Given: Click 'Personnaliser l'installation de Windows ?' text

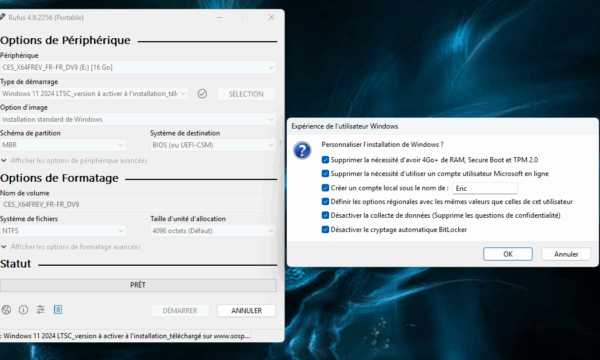Looking at the screenshot, I should [x=382, y=145].
